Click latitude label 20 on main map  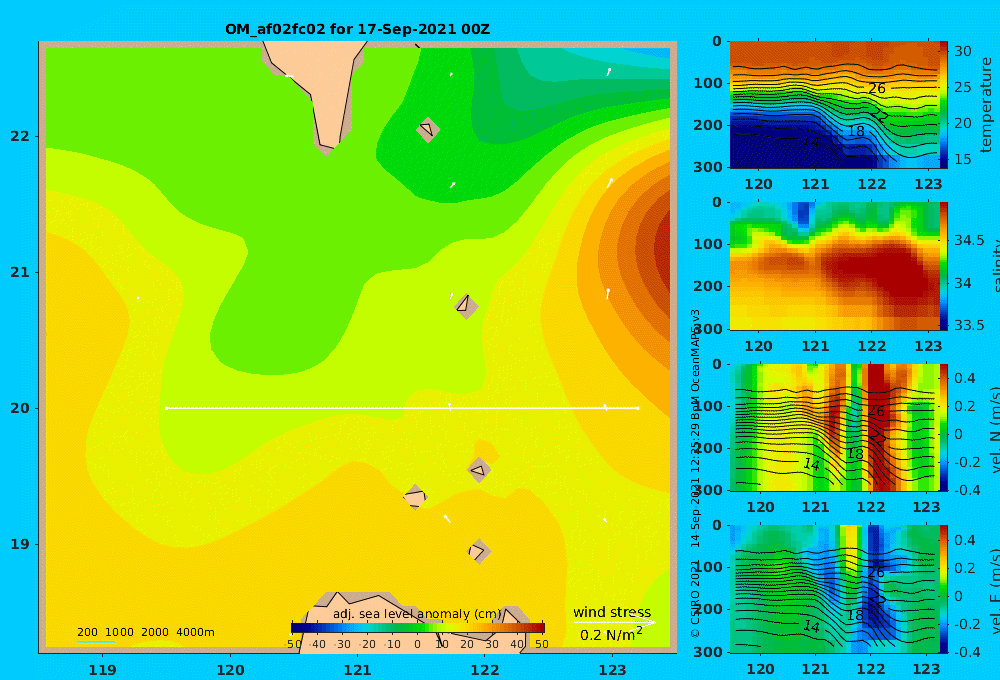coord(20,408)
